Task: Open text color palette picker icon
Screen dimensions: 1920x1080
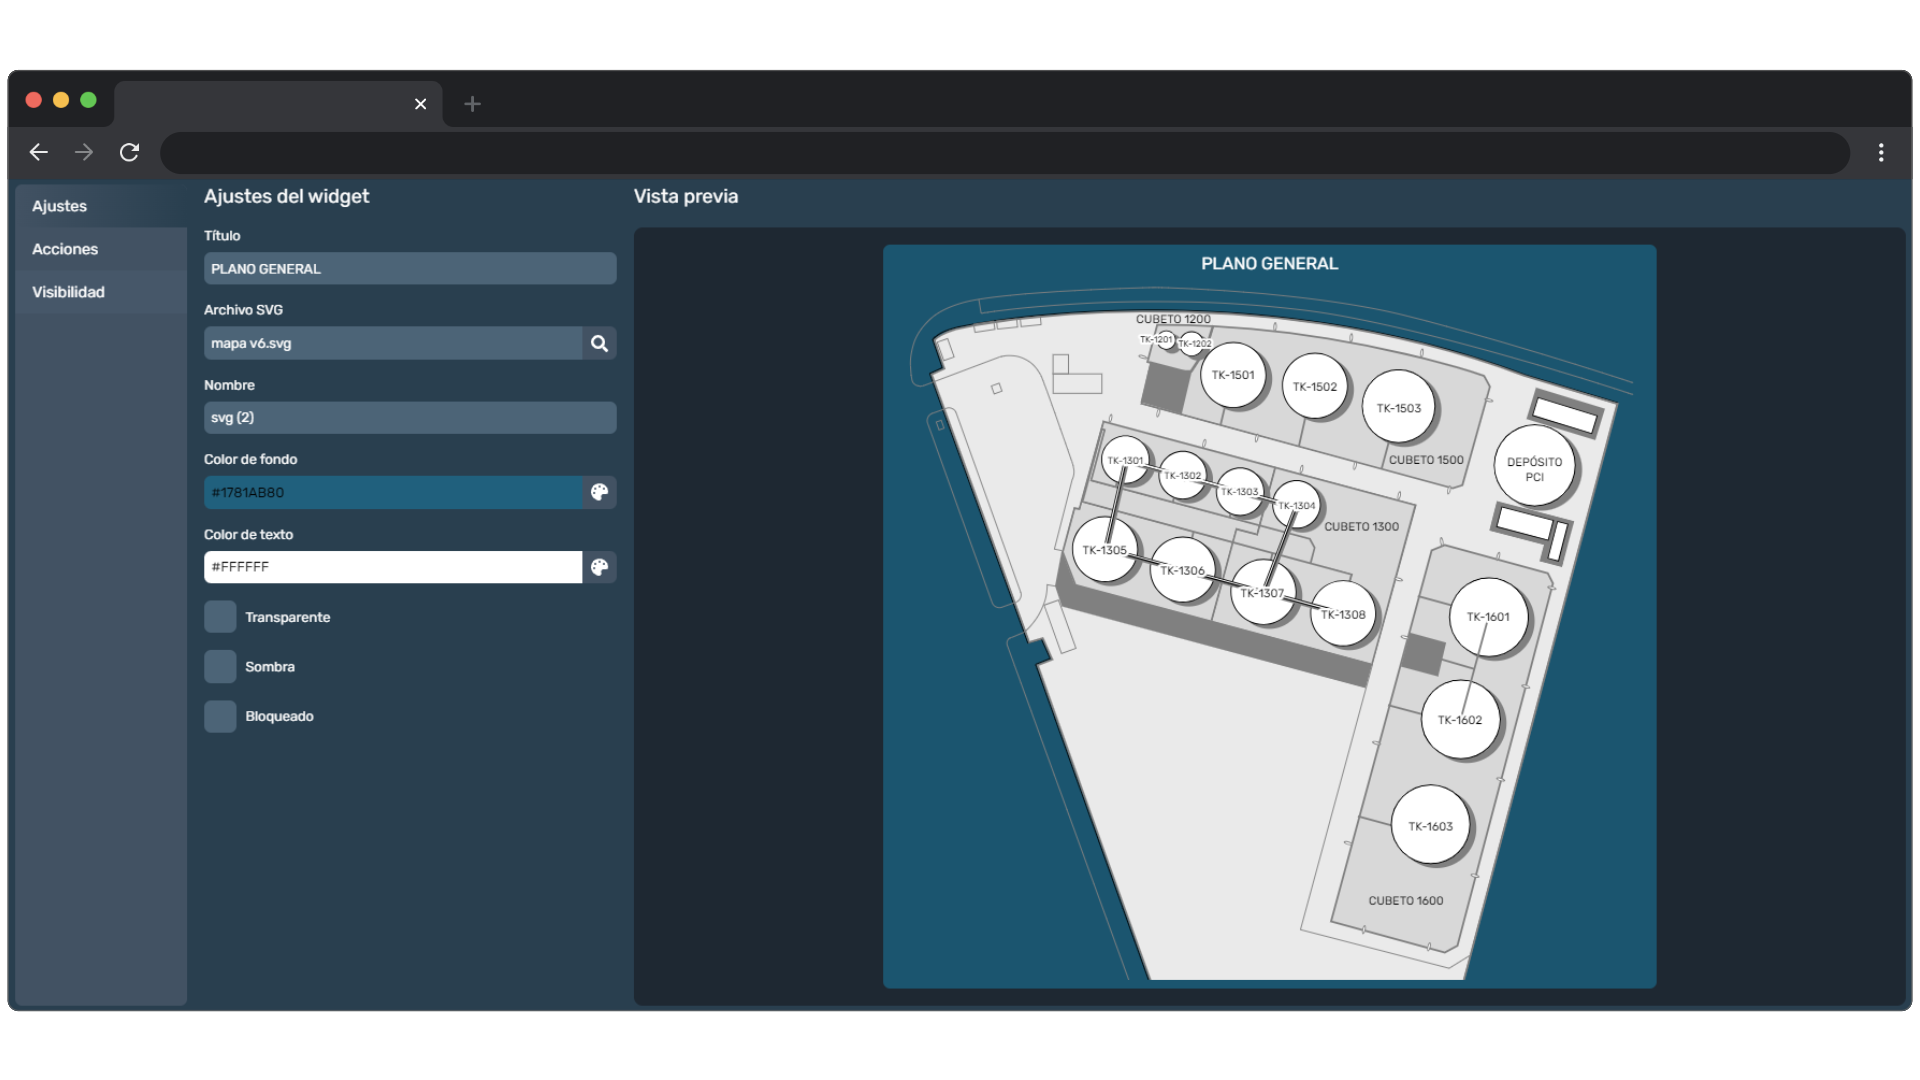Action: [x=599, y=567]
